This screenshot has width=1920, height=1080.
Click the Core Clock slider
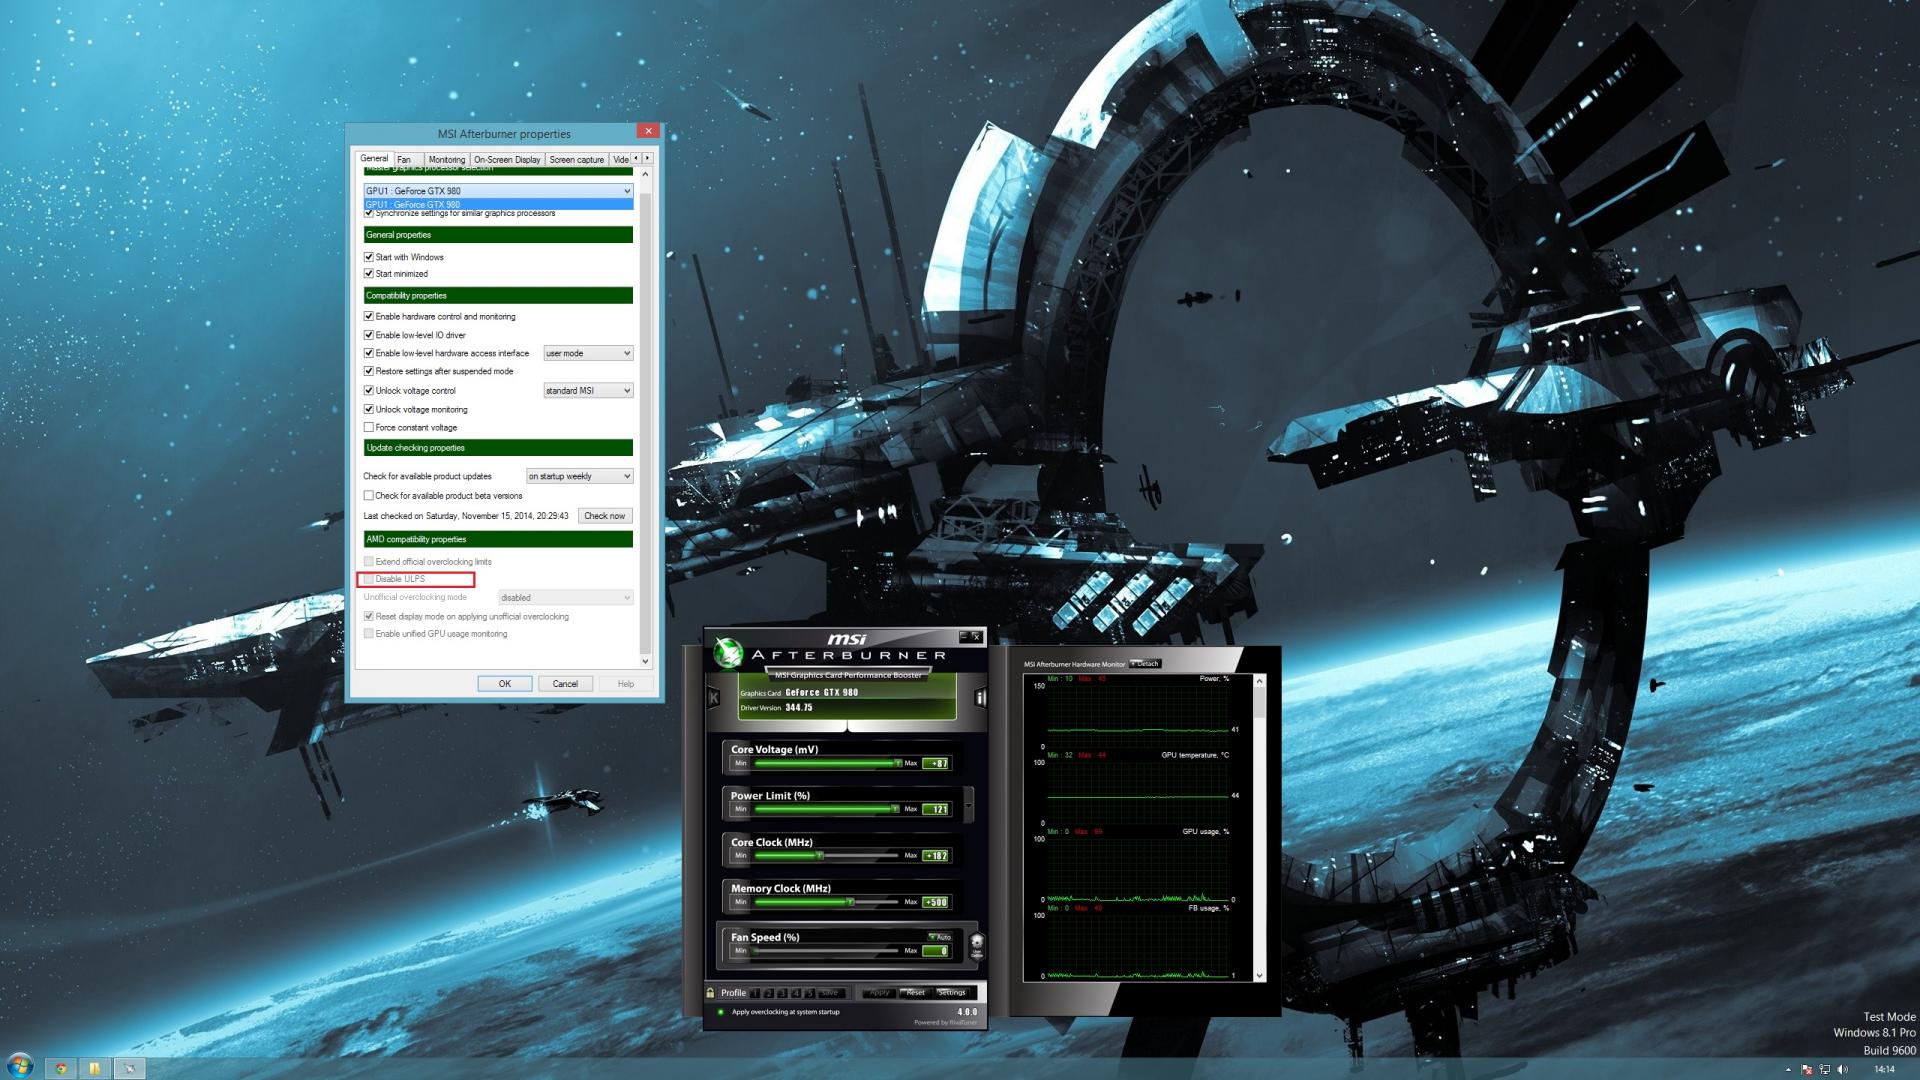tap(827, 855)
